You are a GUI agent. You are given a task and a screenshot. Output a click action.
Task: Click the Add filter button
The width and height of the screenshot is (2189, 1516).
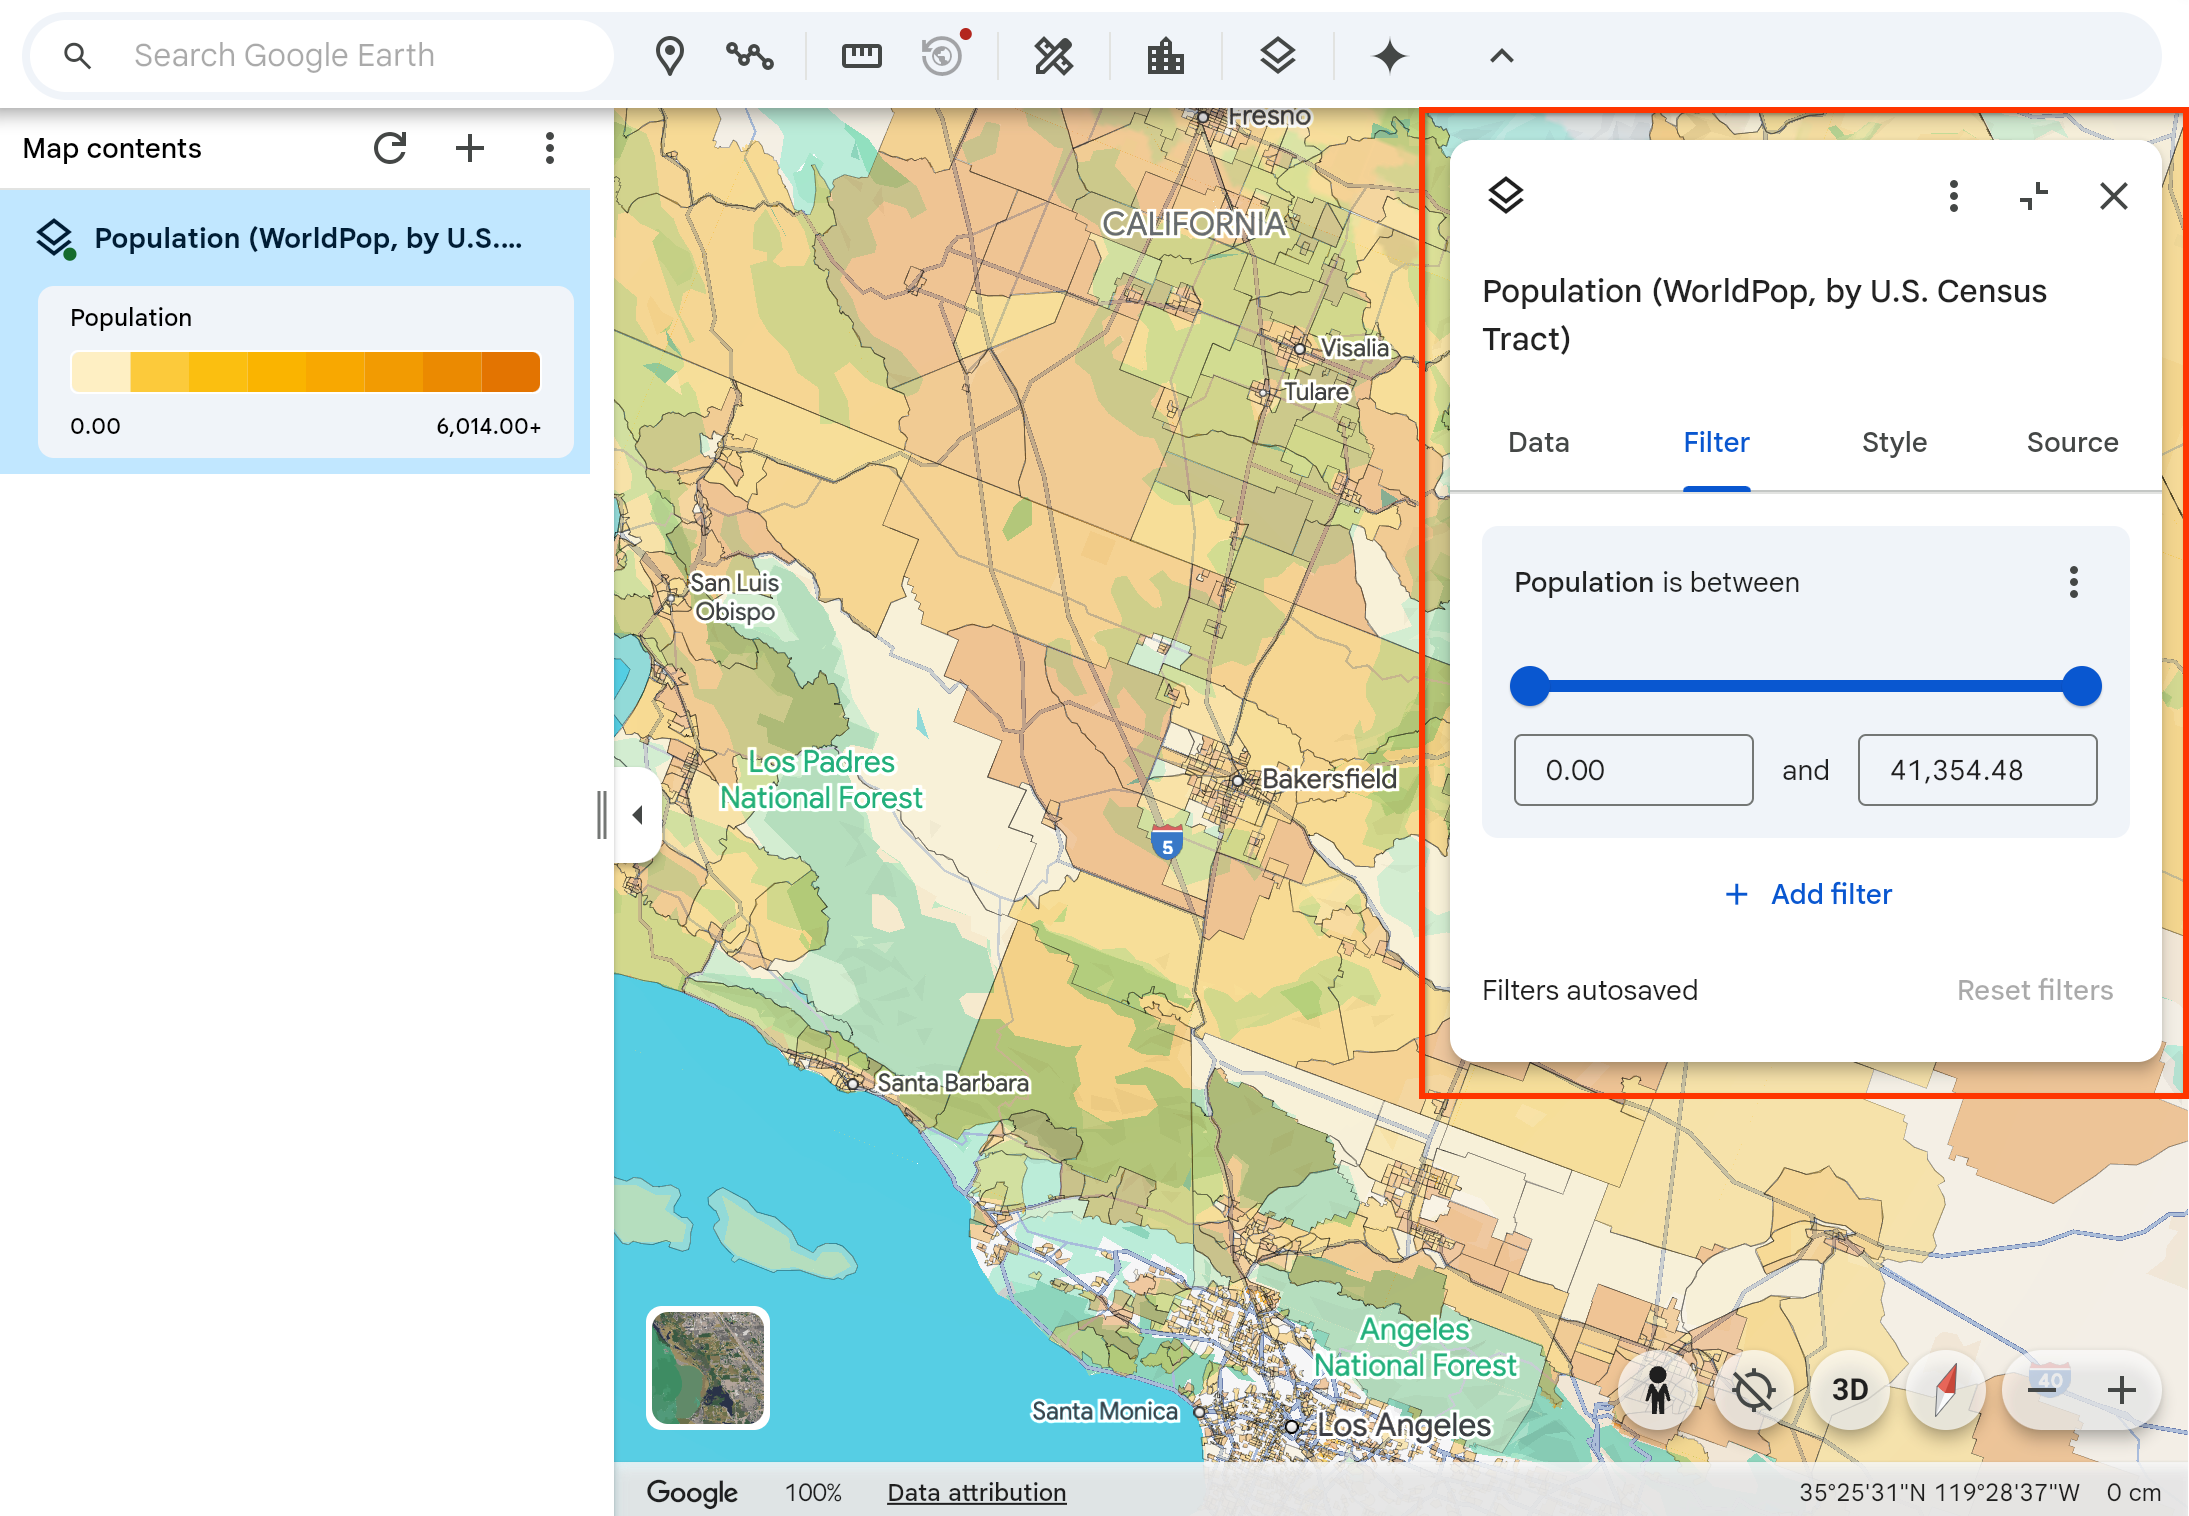click(x=1808, y=894)
